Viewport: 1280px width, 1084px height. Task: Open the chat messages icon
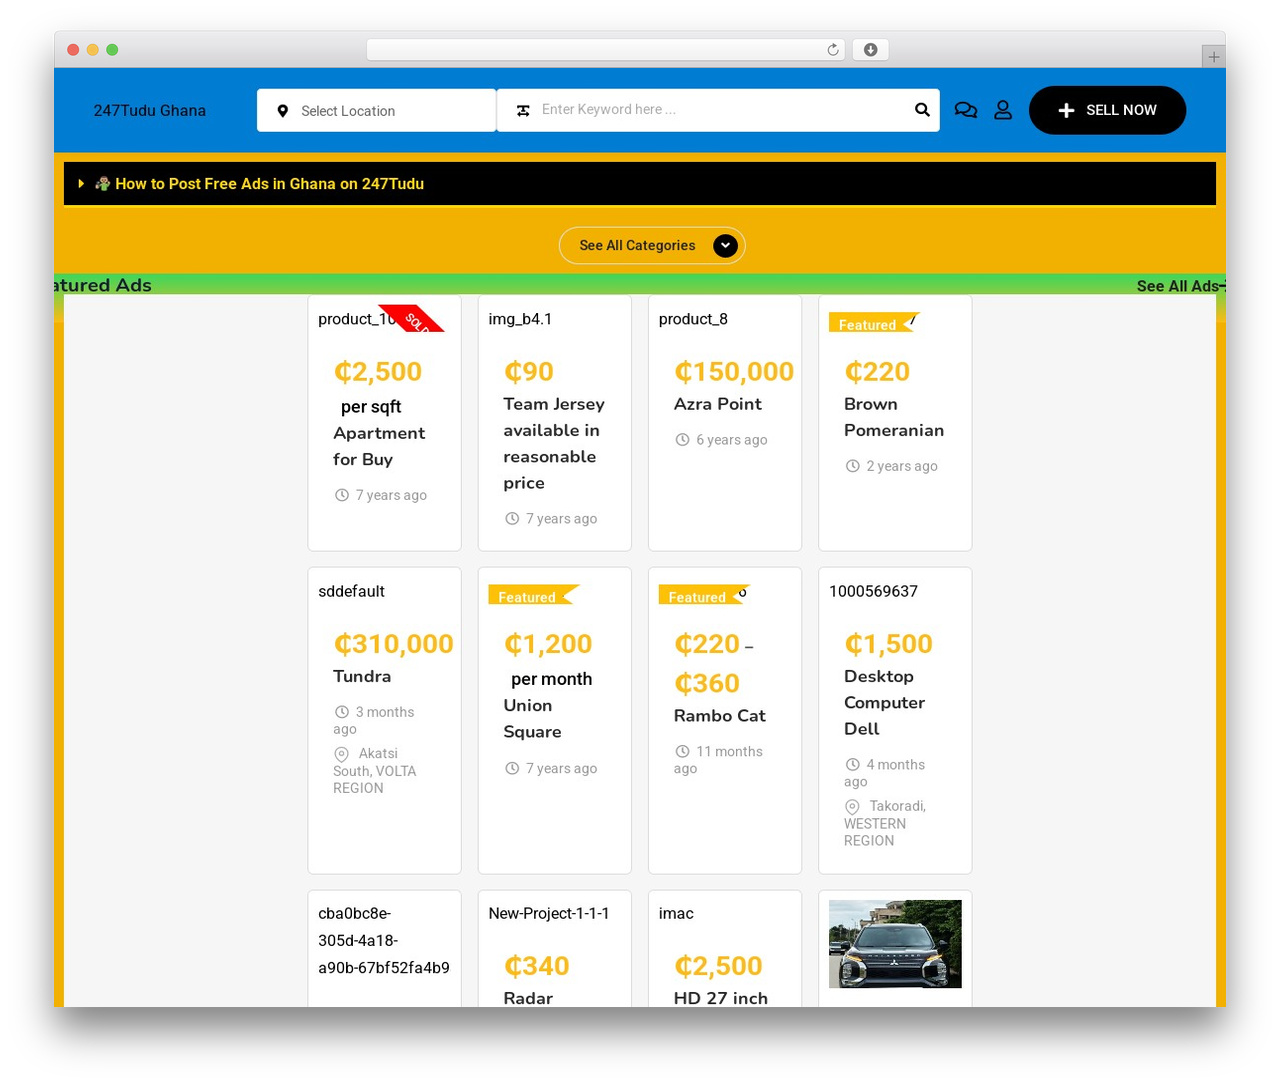click(966, 110)
